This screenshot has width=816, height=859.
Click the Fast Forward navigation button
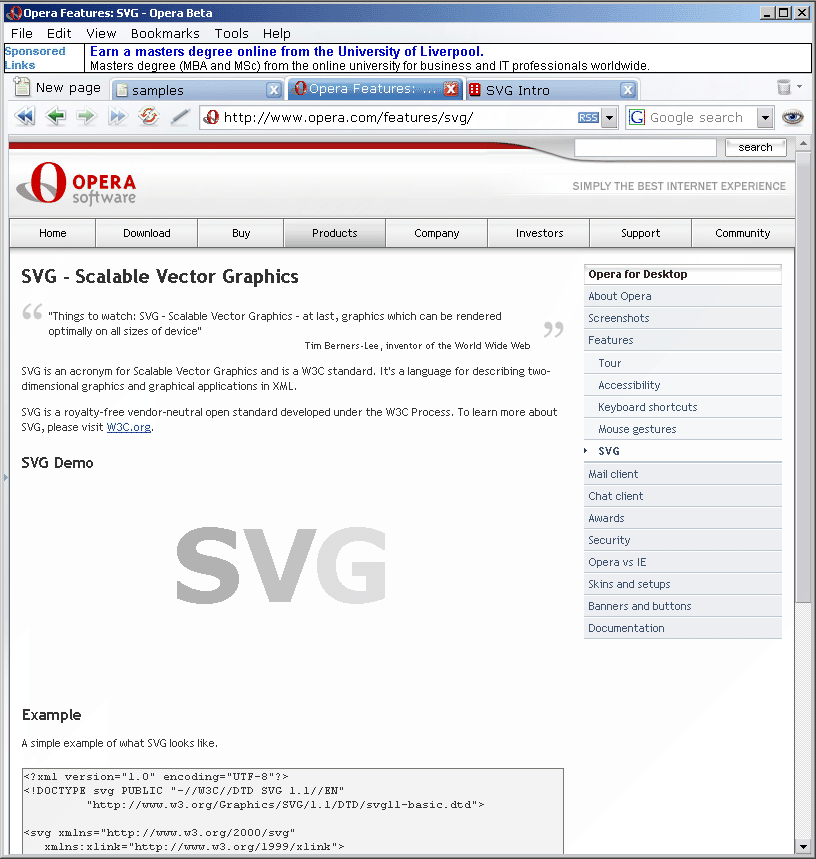(x=118, y=117)
